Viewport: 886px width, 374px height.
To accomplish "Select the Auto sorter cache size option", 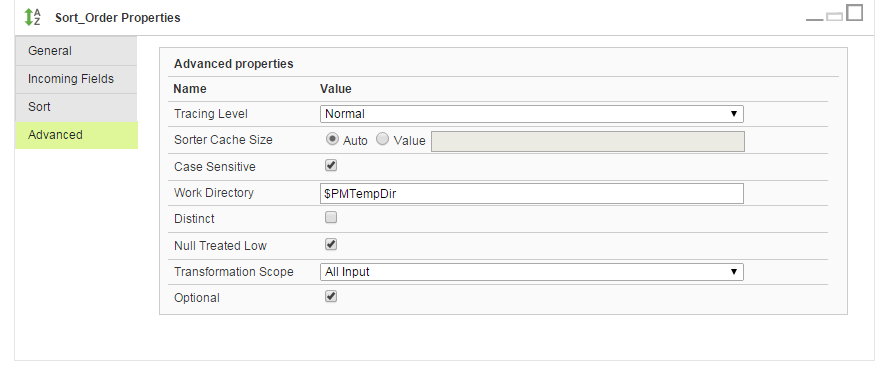I will 332,139.
